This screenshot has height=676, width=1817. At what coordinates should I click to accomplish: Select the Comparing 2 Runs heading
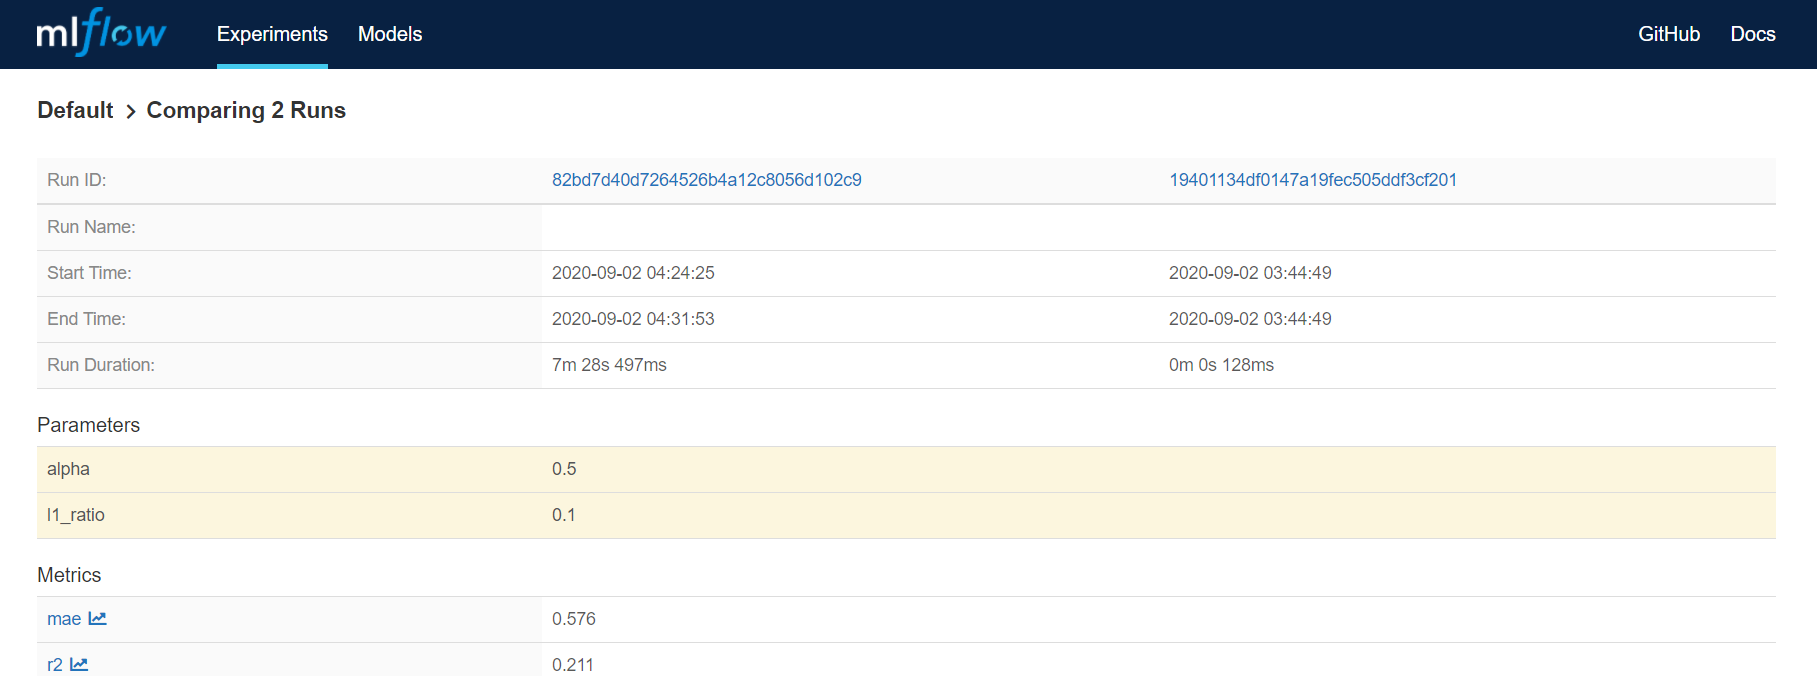(246, 110)
